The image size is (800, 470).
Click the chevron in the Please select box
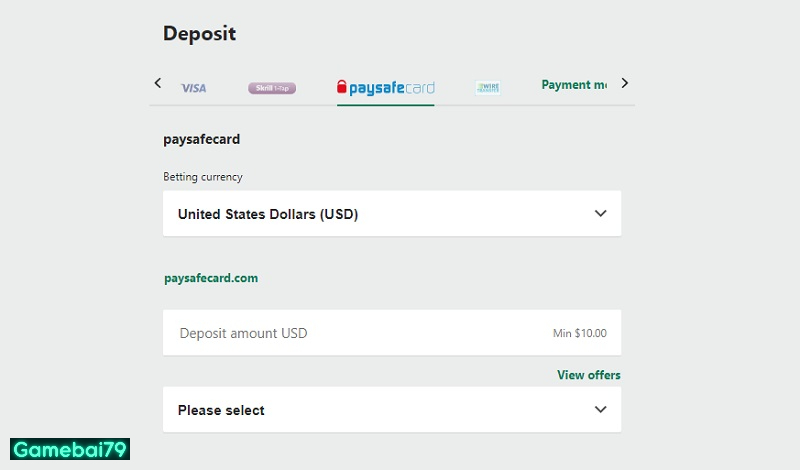[600, 410]
